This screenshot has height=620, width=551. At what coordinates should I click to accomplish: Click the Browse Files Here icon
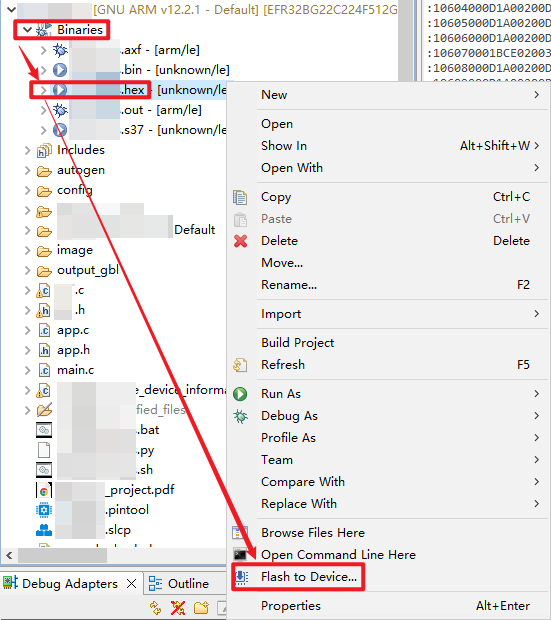tap(240, 533)
